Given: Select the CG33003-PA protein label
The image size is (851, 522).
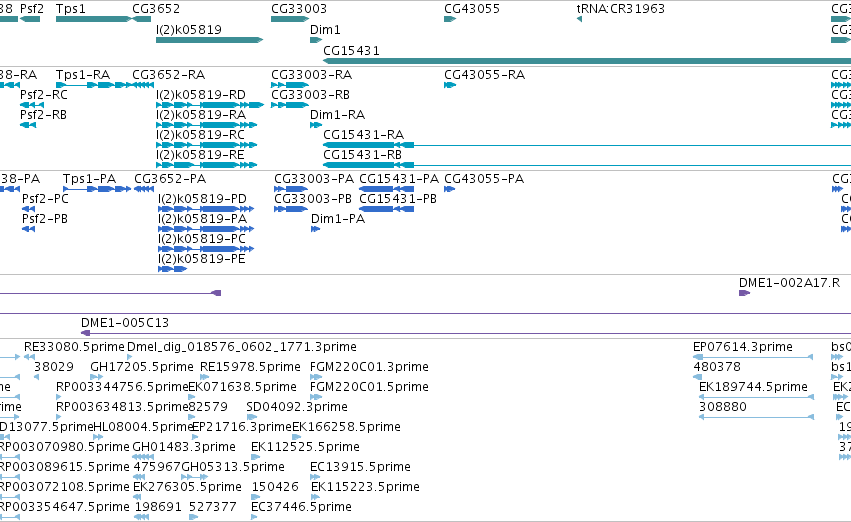Looking at the screenshot, I should pyautogui.click(x=314, y=179).
